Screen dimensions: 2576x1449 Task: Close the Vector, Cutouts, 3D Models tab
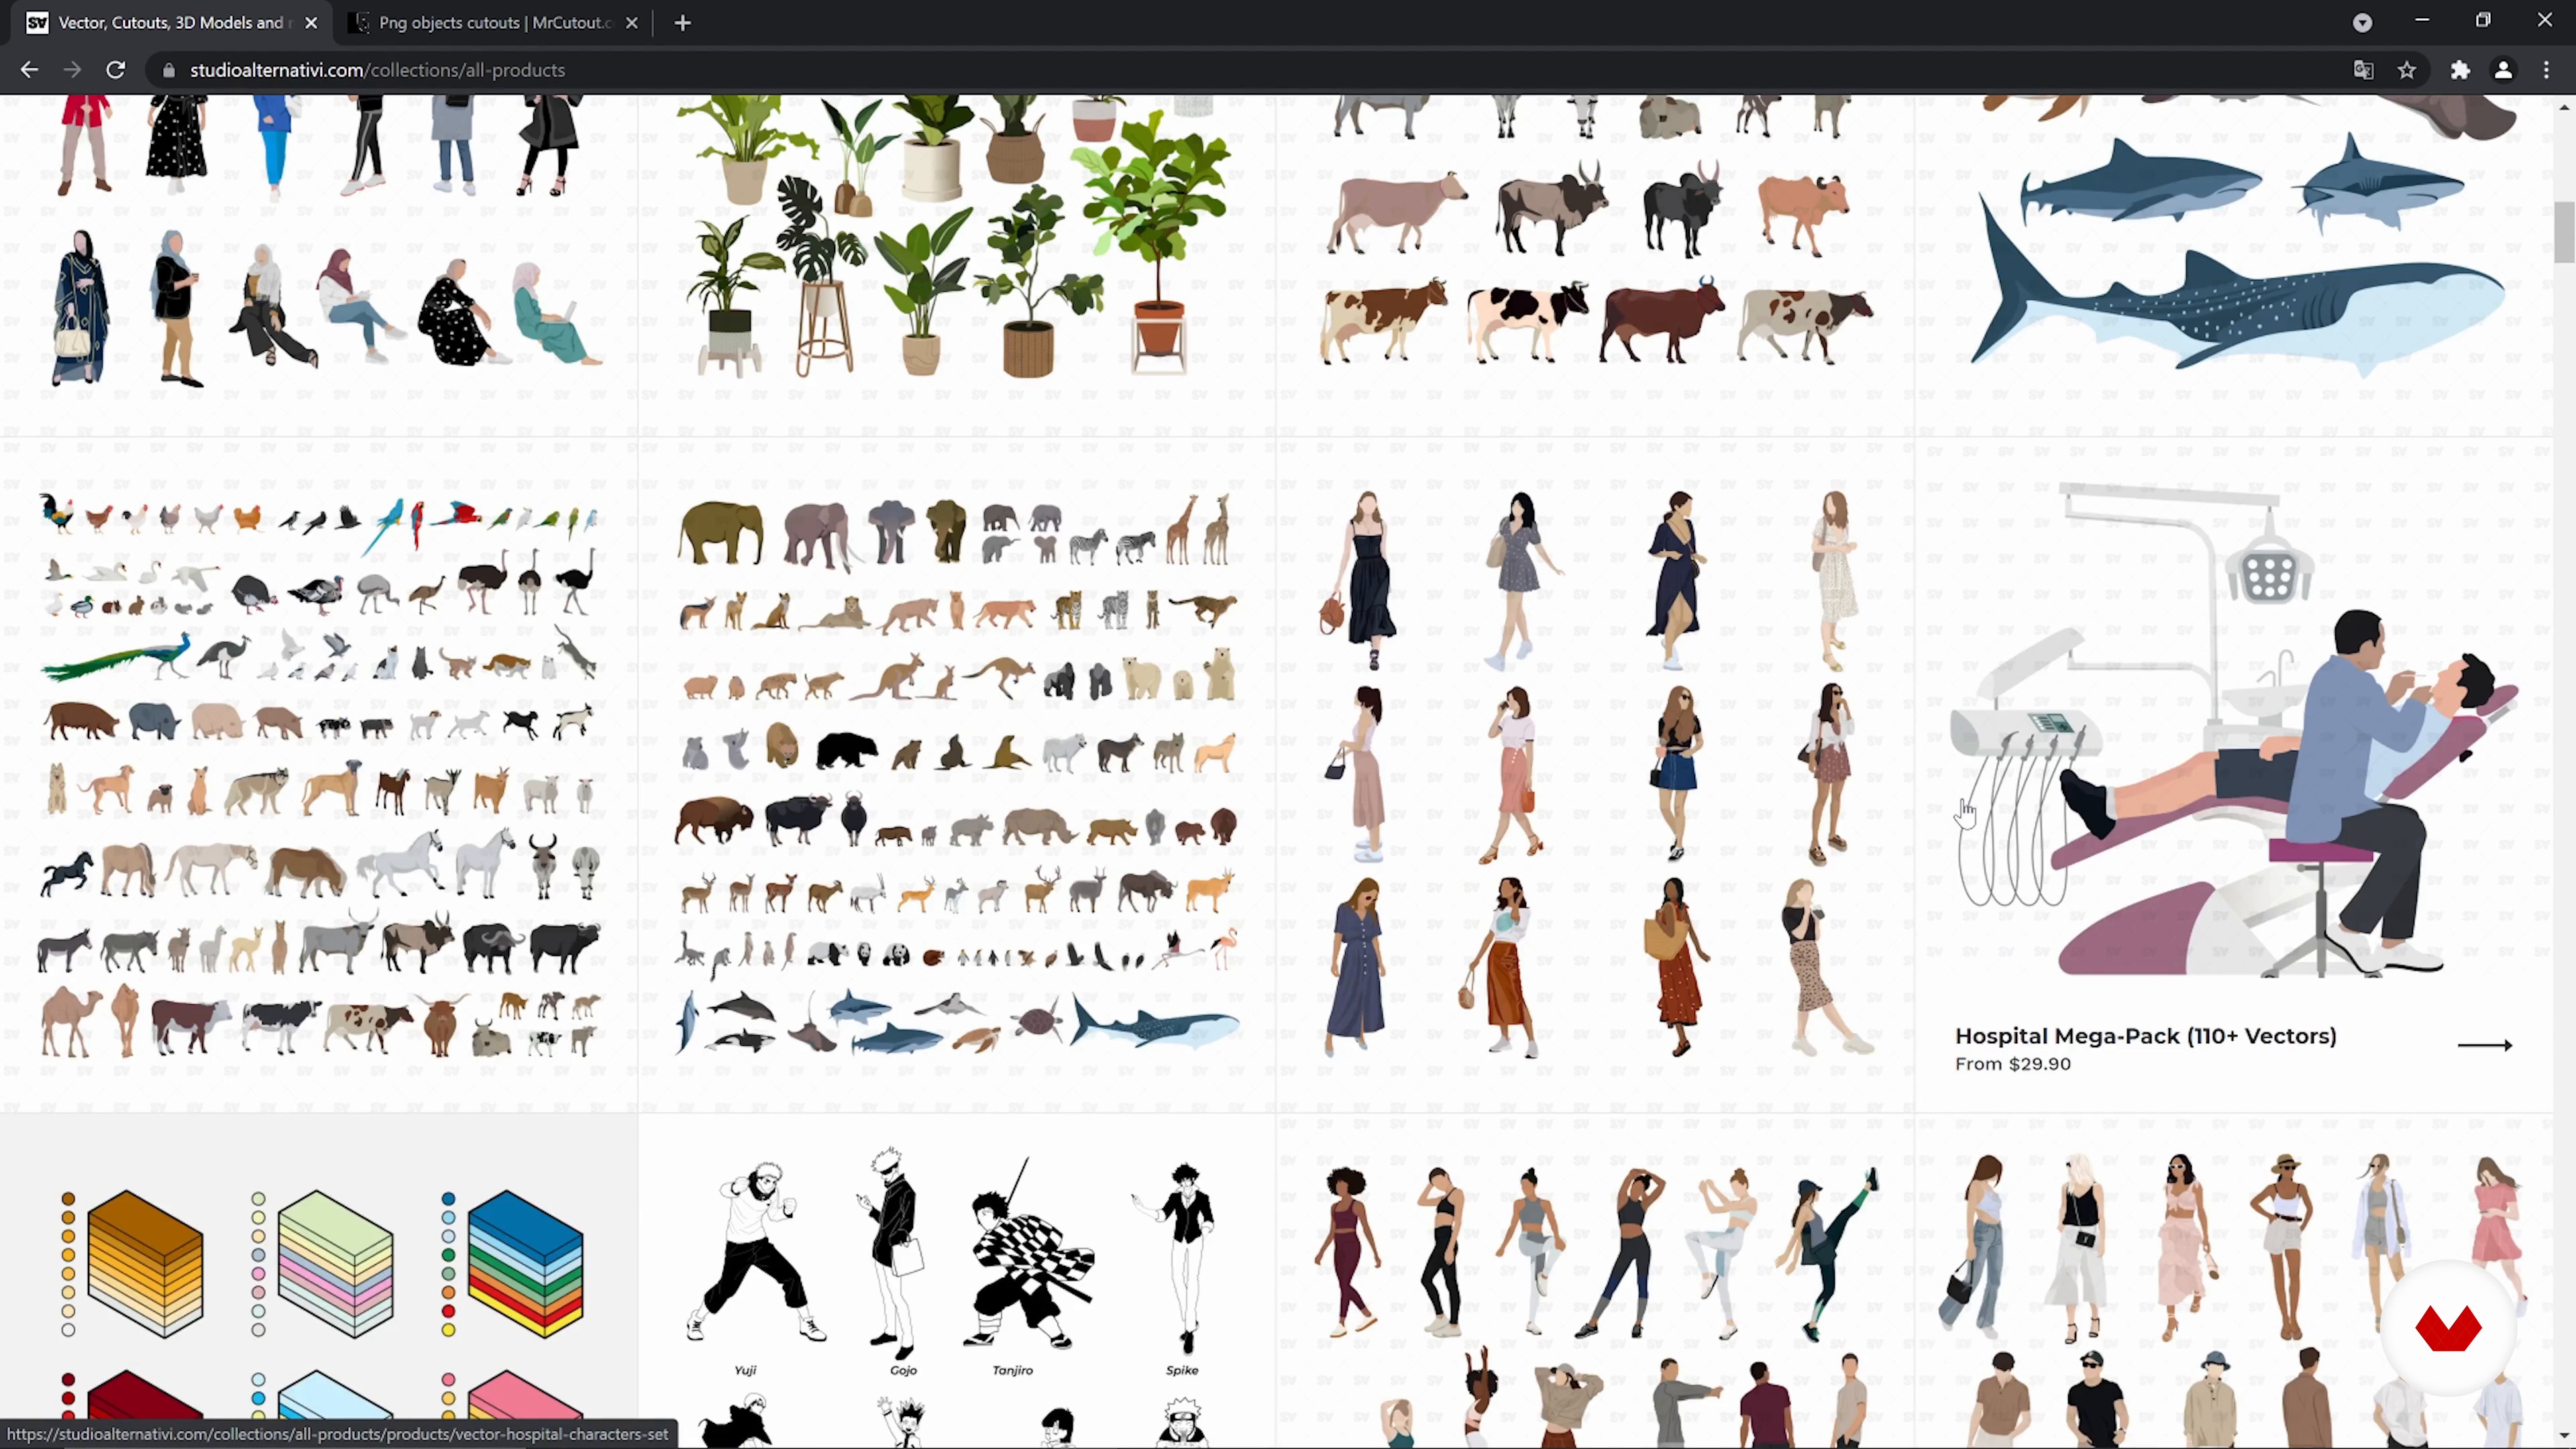click(x=311, y=23)
